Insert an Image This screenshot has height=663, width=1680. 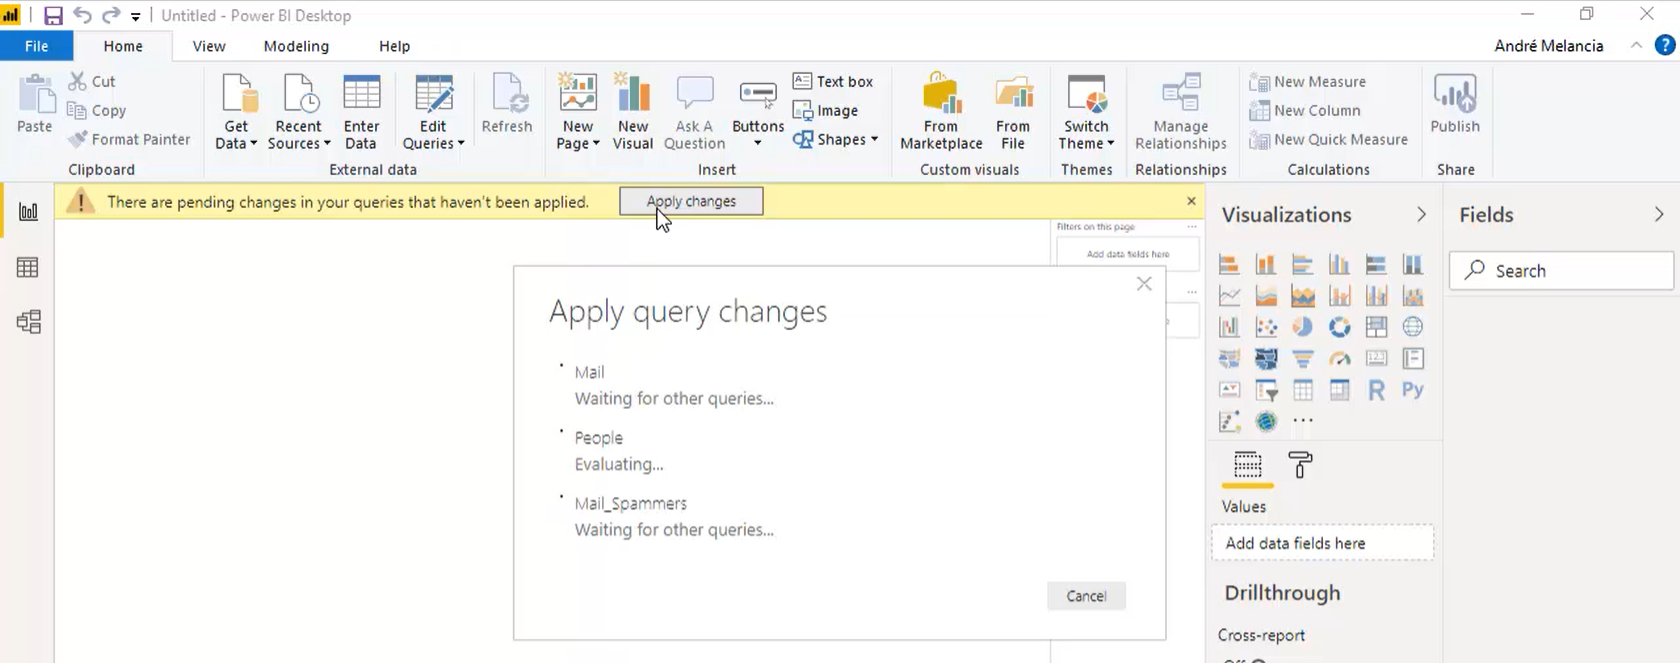pyautogui.click(x=825, y=111)
